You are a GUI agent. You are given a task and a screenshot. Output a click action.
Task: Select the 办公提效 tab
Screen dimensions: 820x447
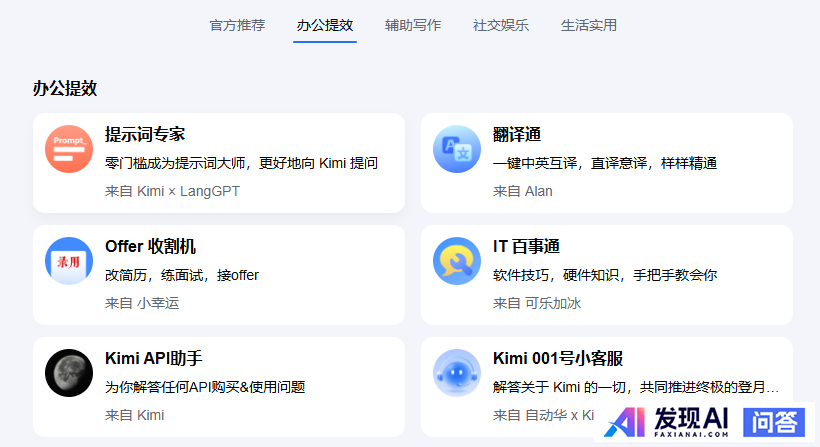pos(325,25)
